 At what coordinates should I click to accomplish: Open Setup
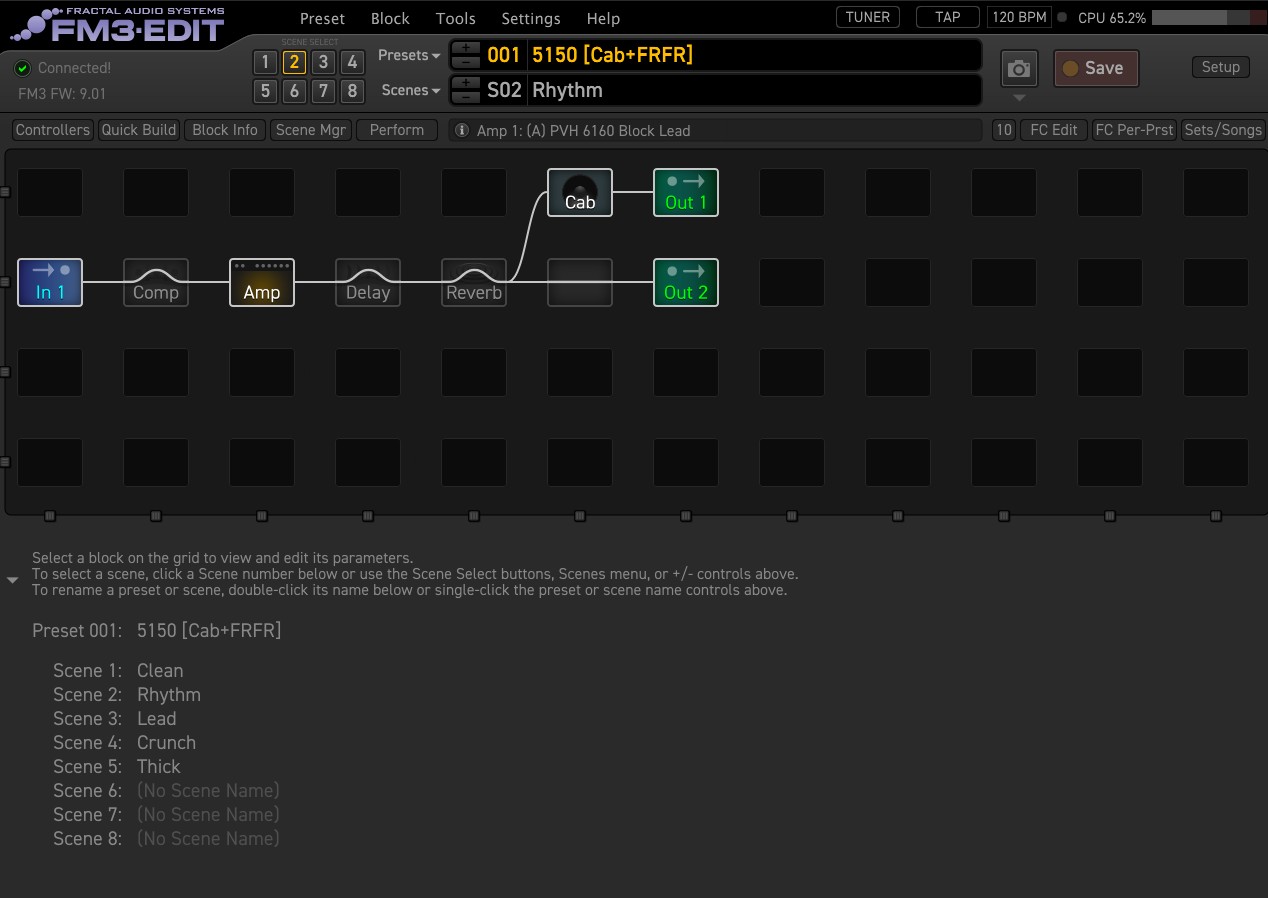[1220, 67]
